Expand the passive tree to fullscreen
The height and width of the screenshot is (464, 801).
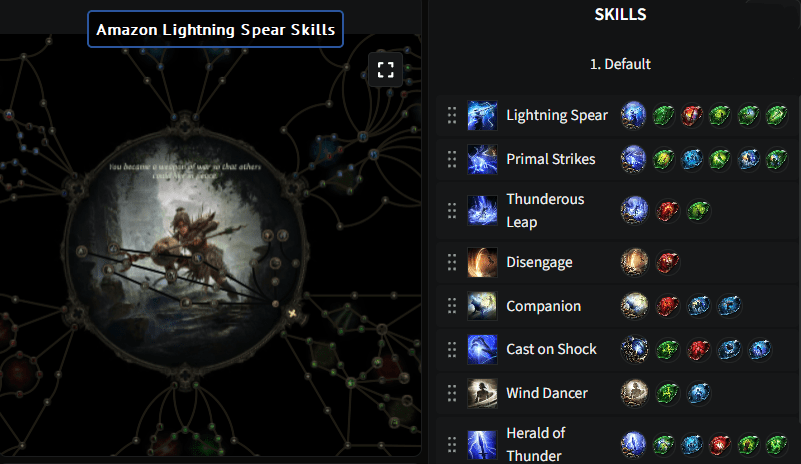[386, 69]
